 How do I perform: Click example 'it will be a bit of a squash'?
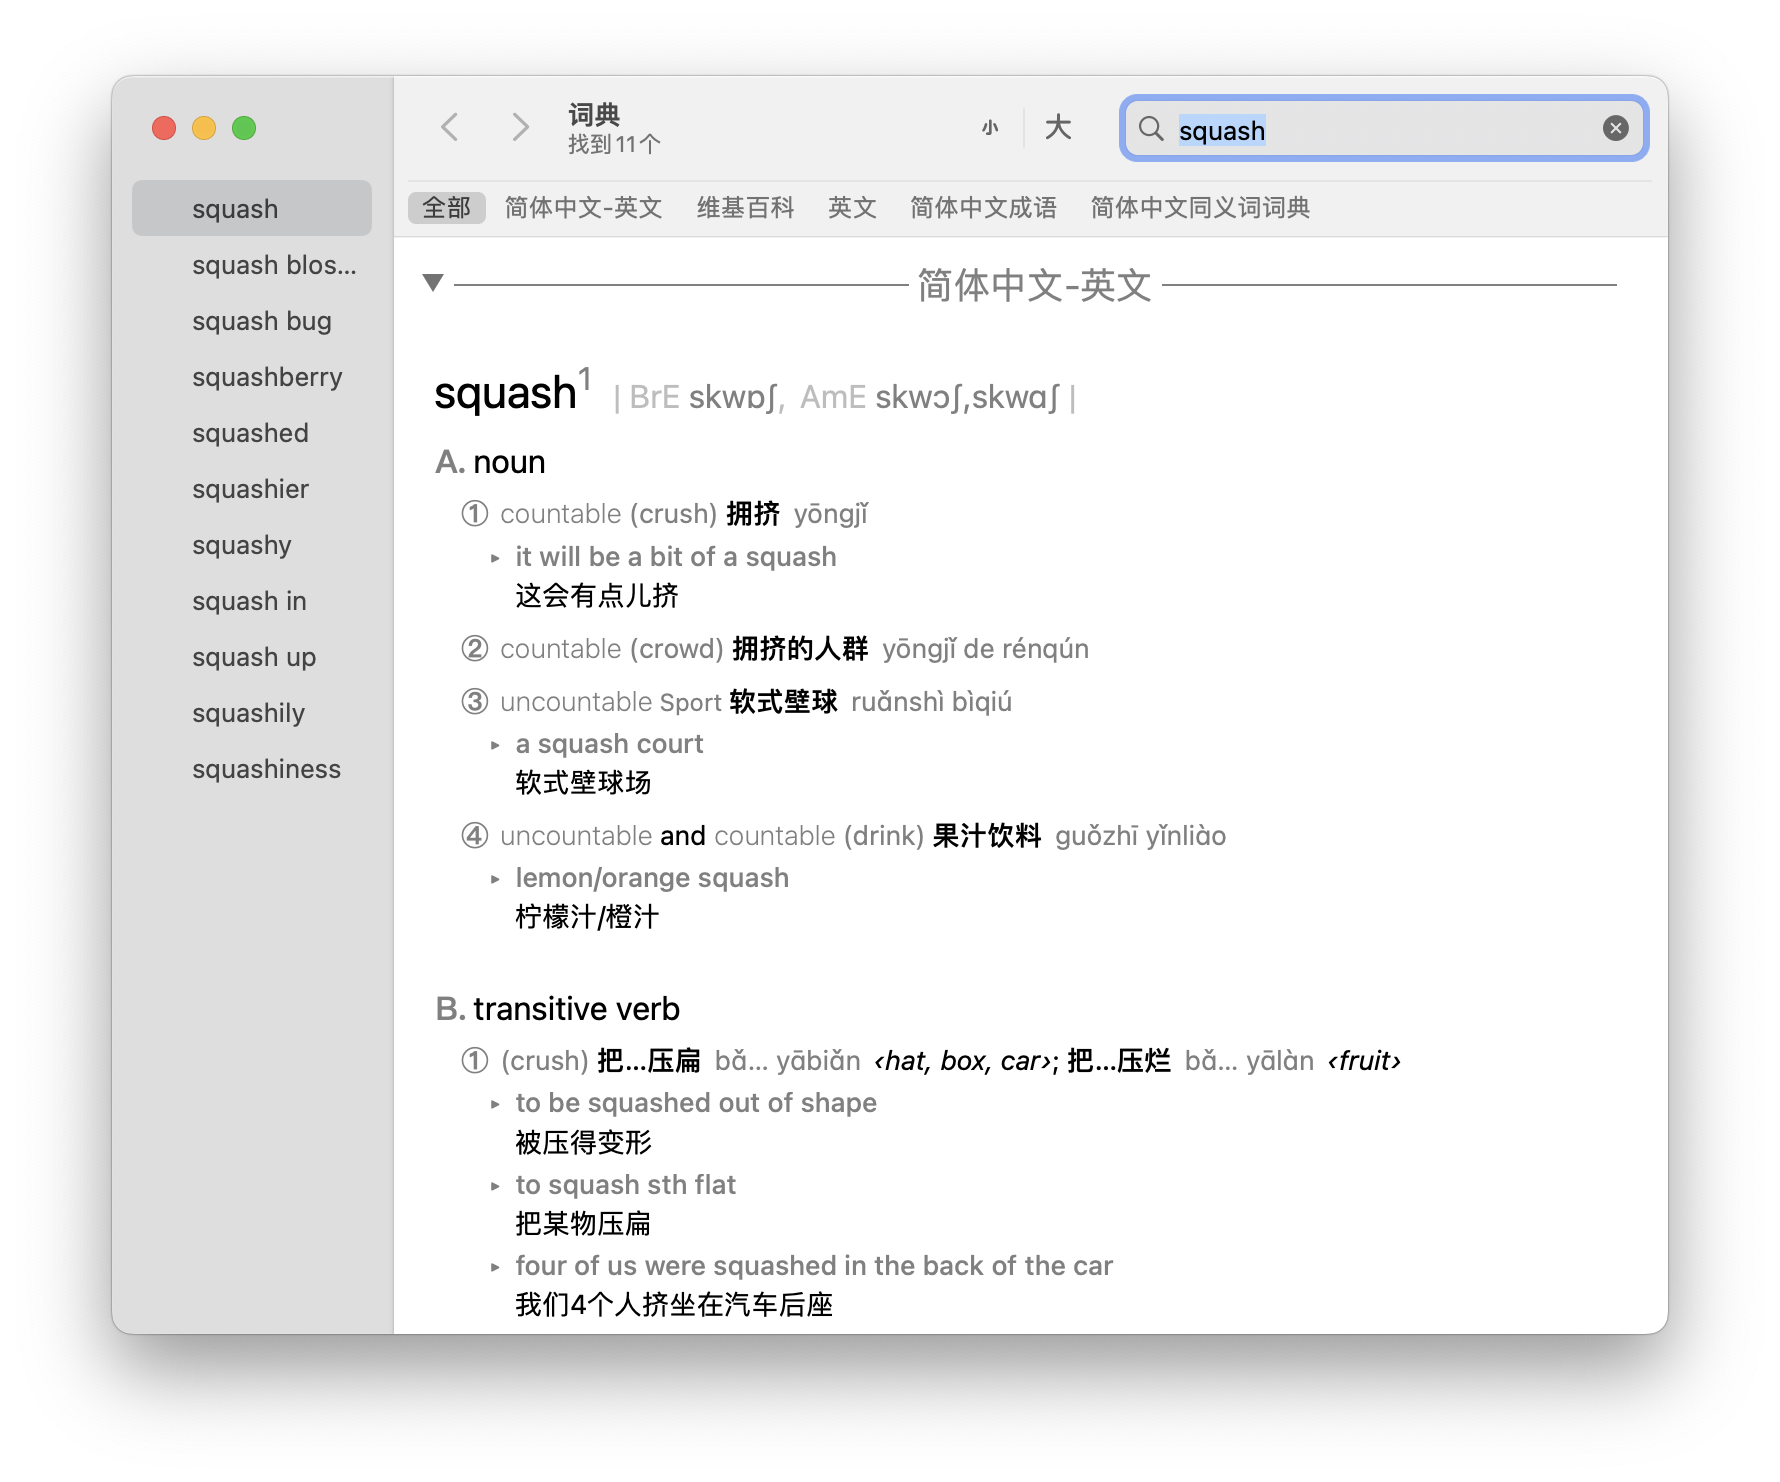[676, 557]
